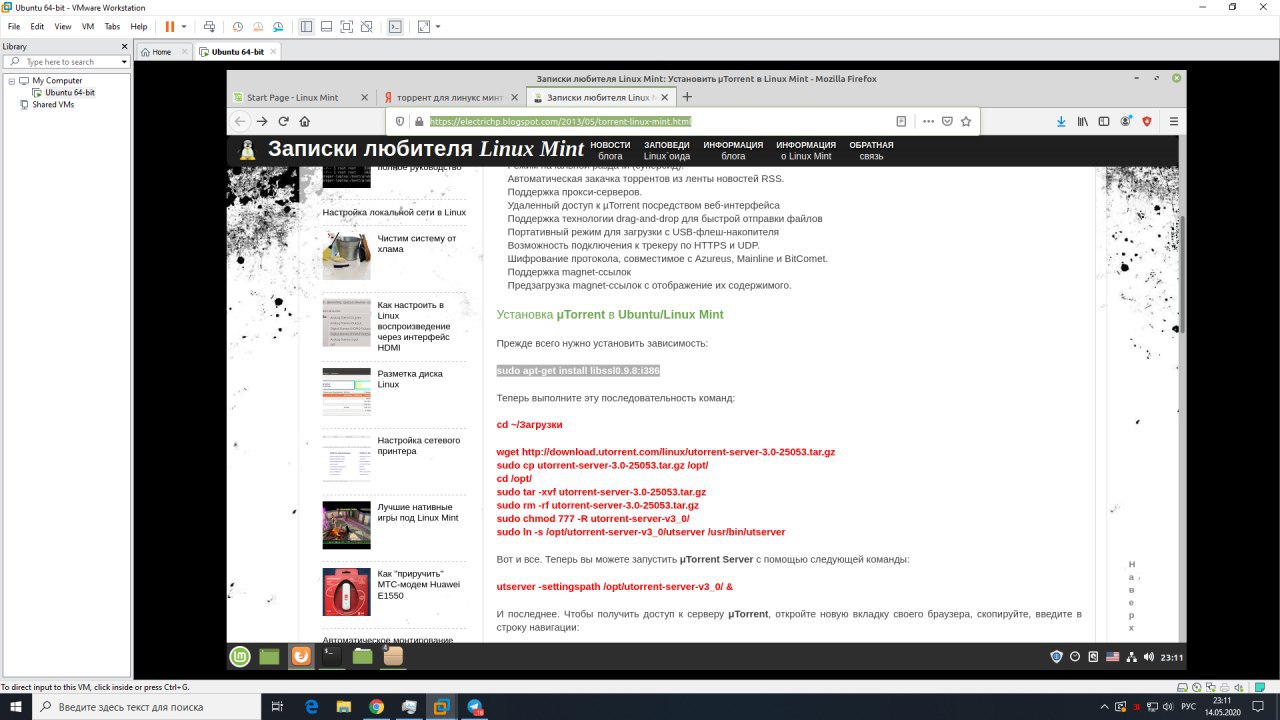Open VMware Tabs menu
Image resolution: width=1280 pixels, height=720 pixels.
tap(113, 26)
